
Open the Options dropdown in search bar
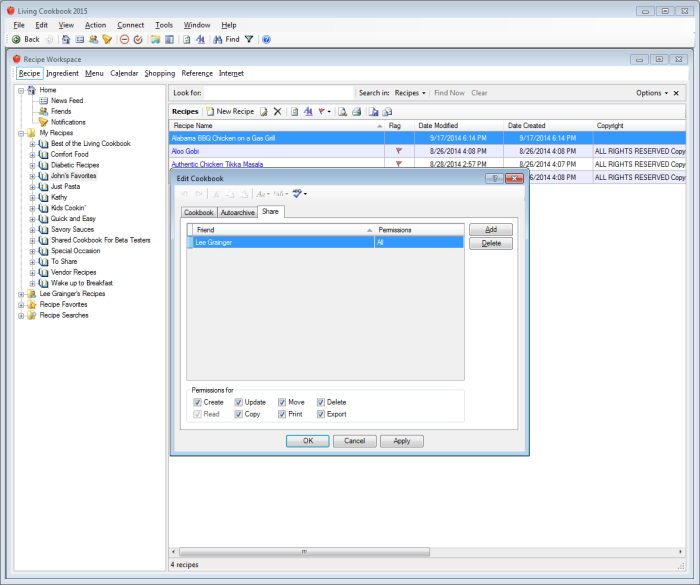click(x=652, y=93)
